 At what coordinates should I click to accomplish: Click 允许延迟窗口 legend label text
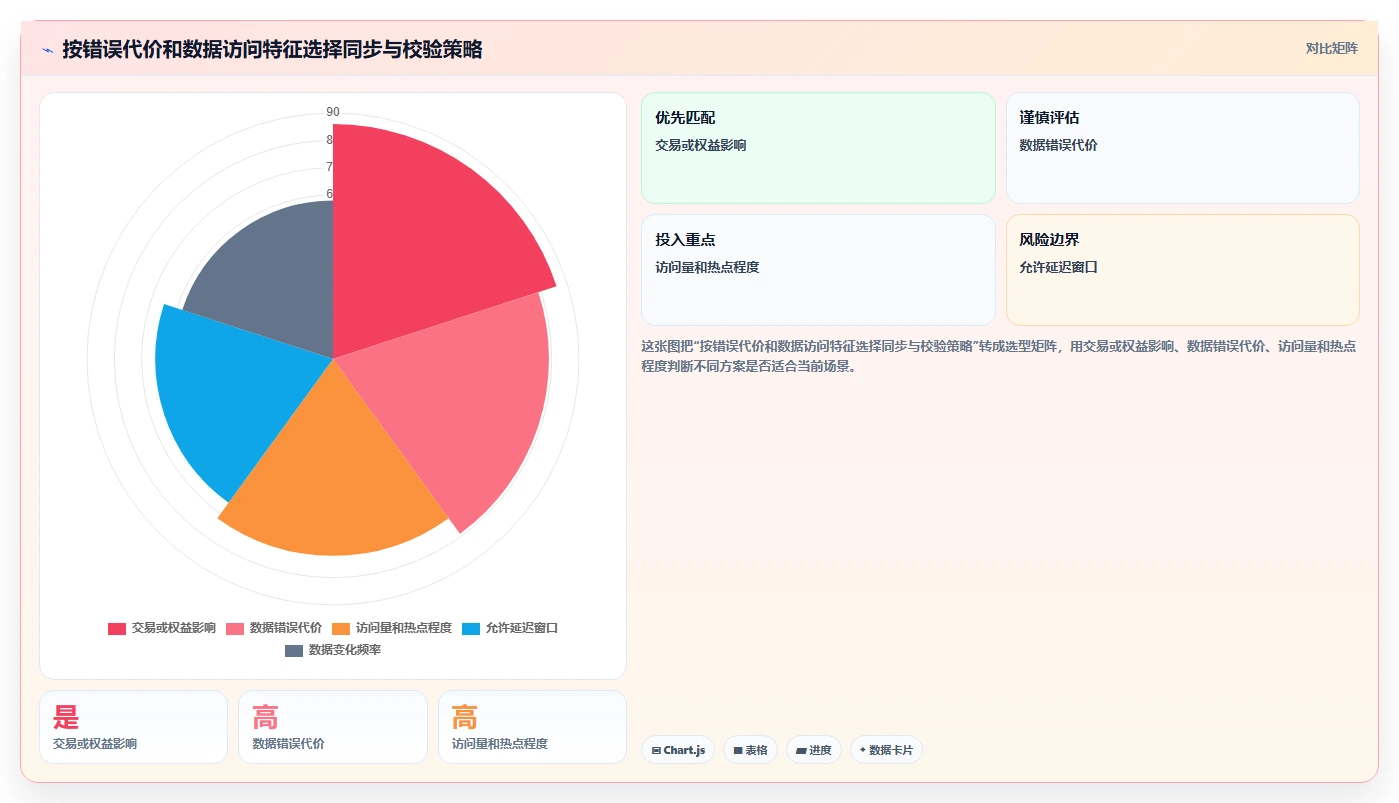pyautogui.click(x=522, y=628)
